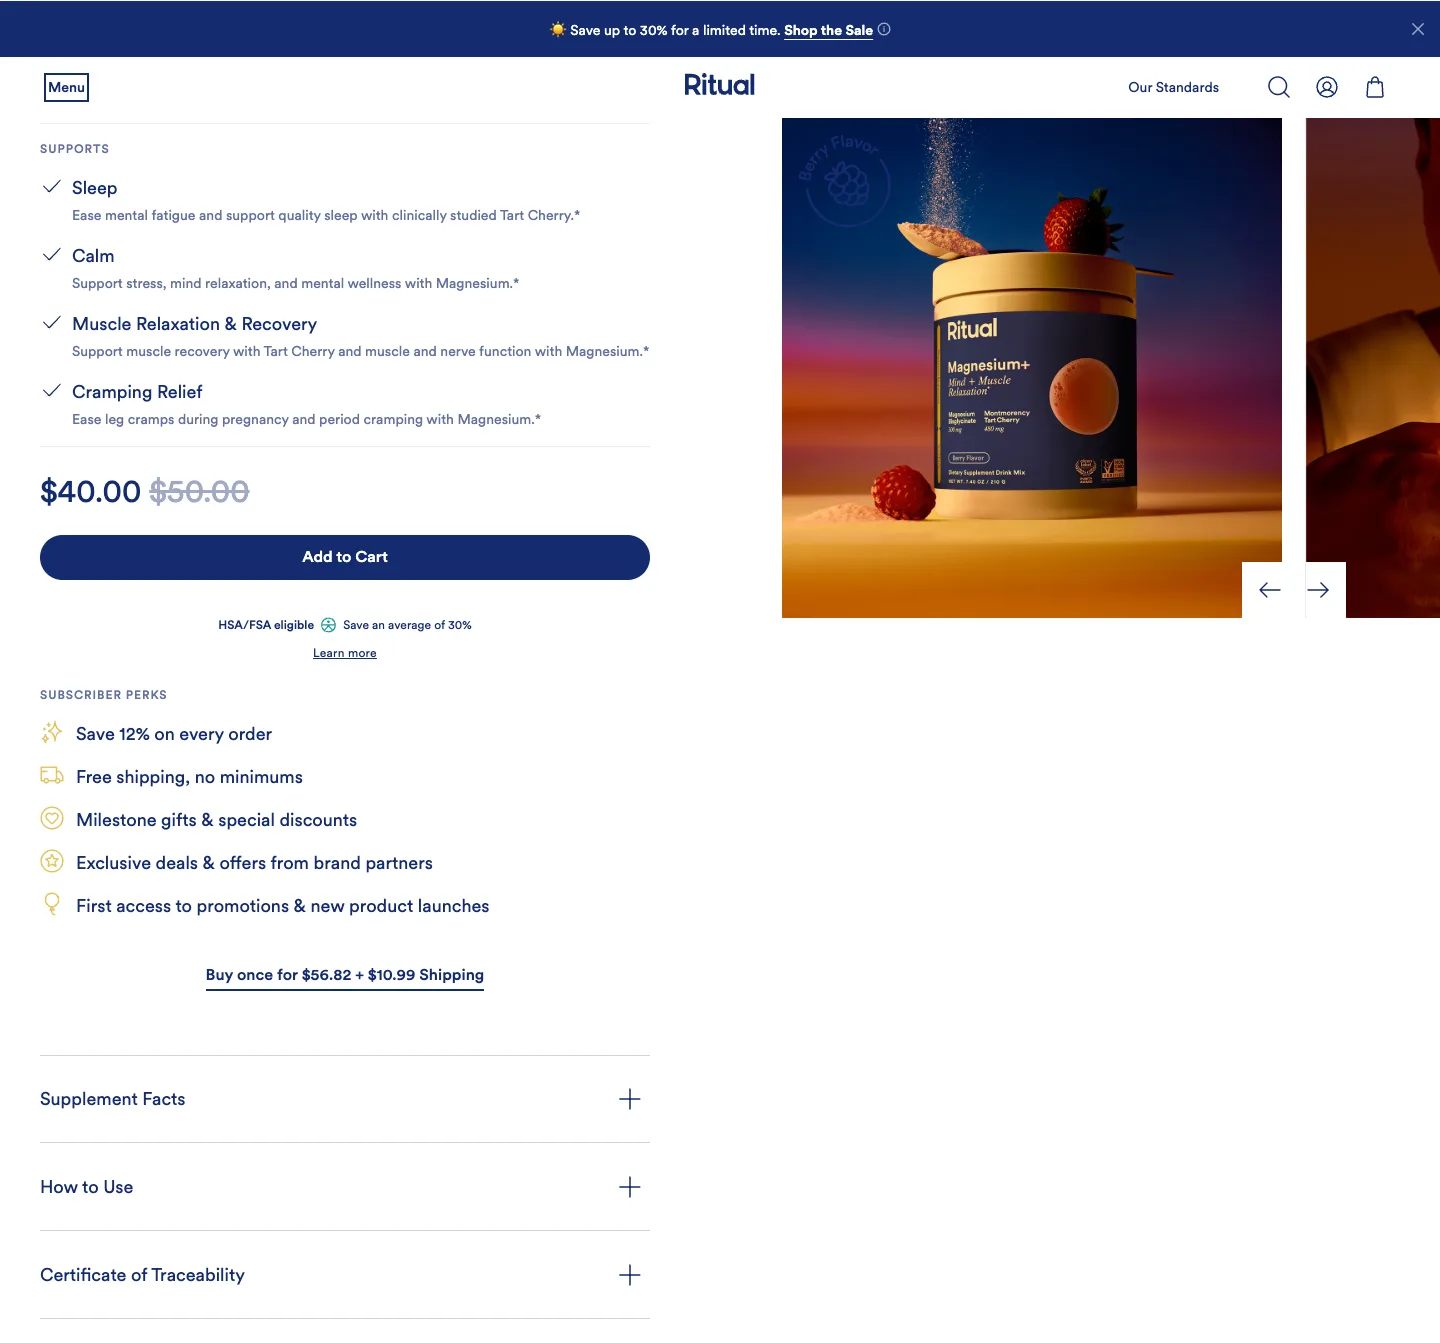Expand the How to Use section
Screen dimensions: 1440x1343
coord(345,1187)
